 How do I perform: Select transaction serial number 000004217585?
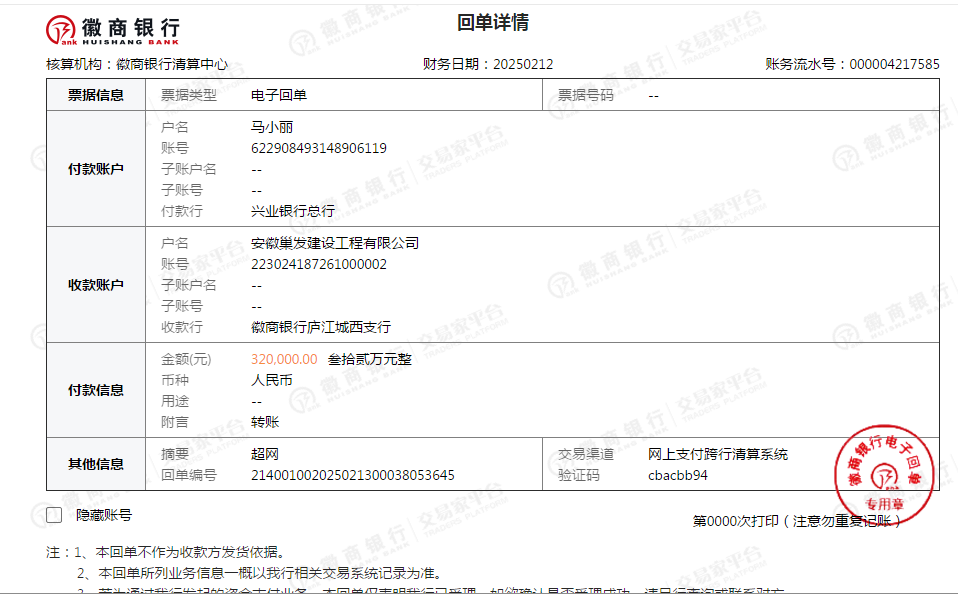(894, 64)
